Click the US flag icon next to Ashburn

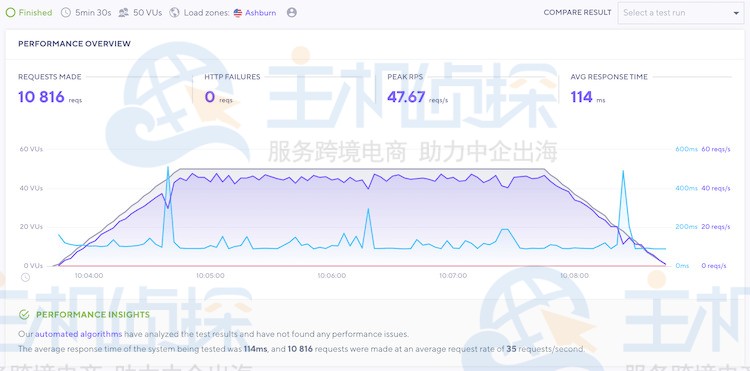(x=238, y=13)
